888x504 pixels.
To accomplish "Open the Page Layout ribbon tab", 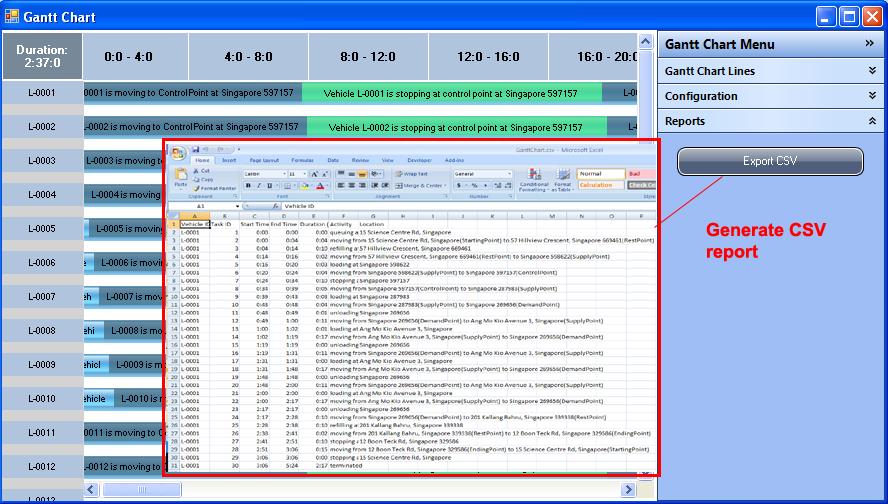I will (264, 160).
